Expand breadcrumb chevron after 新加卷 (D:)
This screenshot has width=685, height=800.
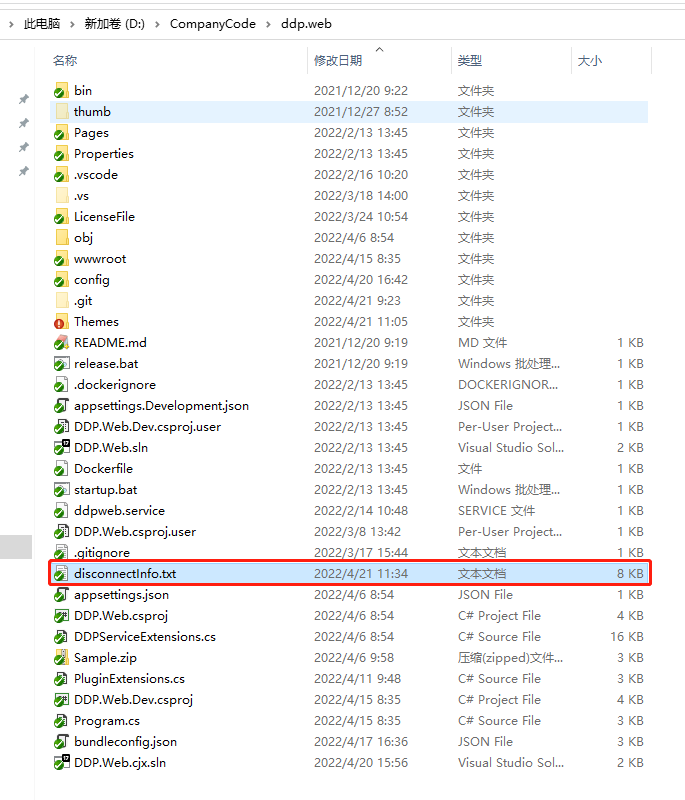(x=159, y=23)
